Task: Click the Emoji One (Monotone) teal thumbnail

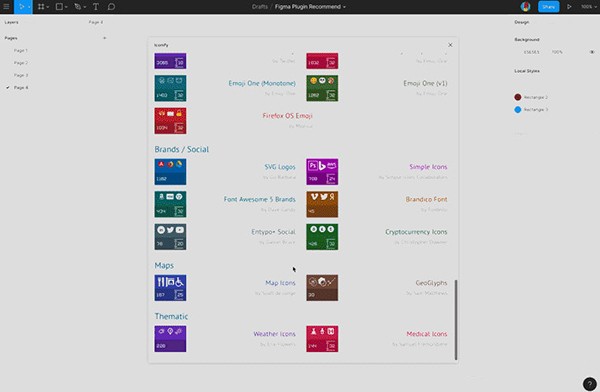Action: (170, 88)
